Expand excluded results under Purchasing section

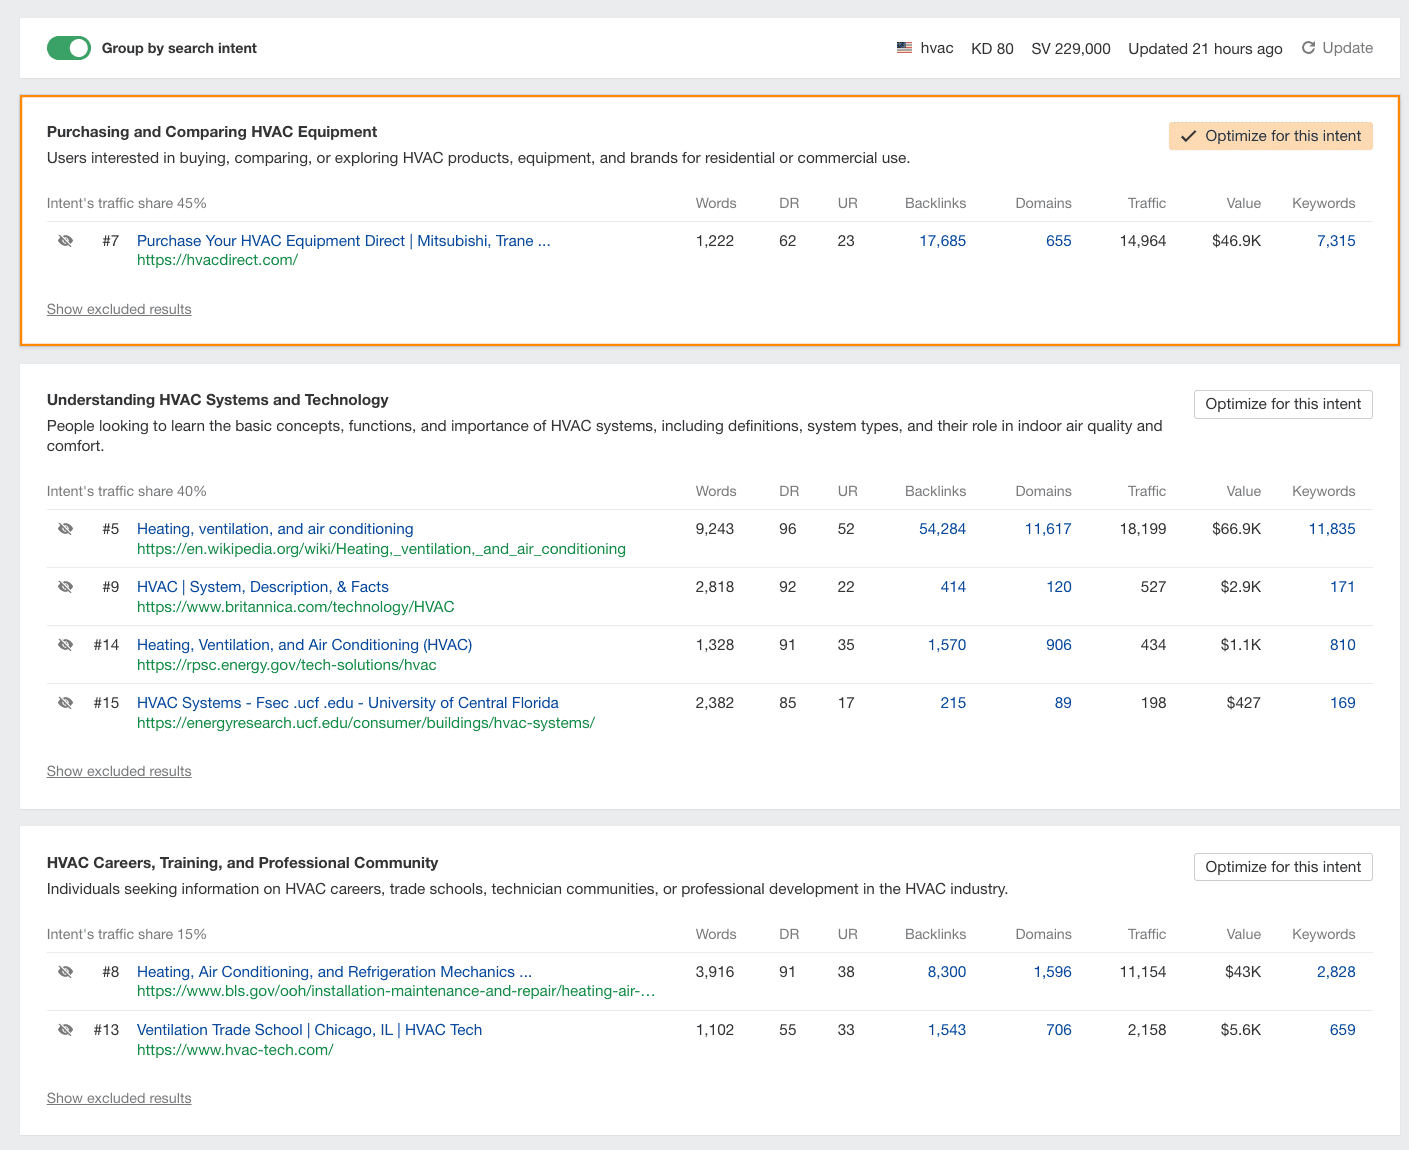coord(119,310)
